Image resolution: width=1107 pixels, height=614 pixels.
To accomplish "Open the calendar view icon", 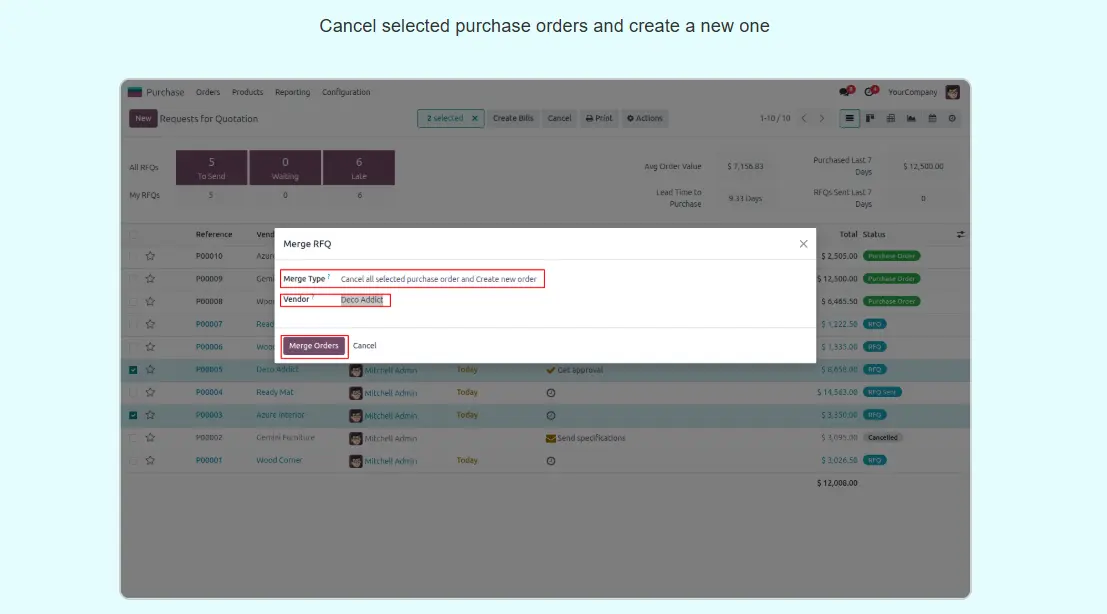I will coord(932,118).
